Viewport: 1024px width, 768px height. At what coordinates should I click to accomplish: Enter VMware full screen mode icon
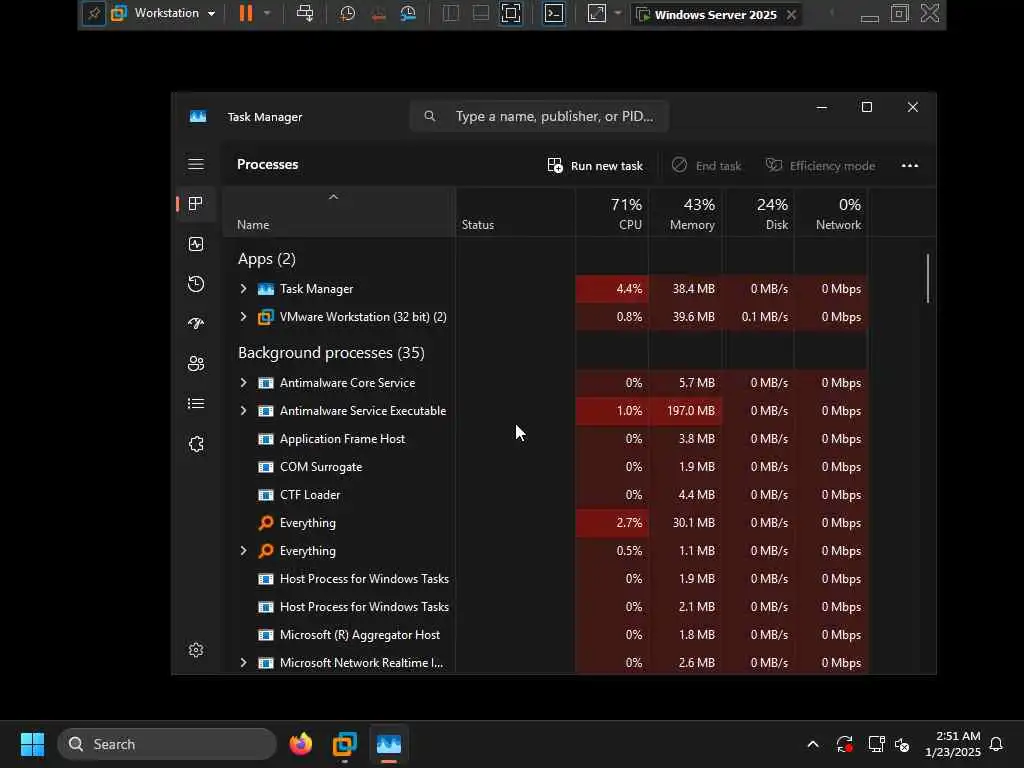(511, 14)
